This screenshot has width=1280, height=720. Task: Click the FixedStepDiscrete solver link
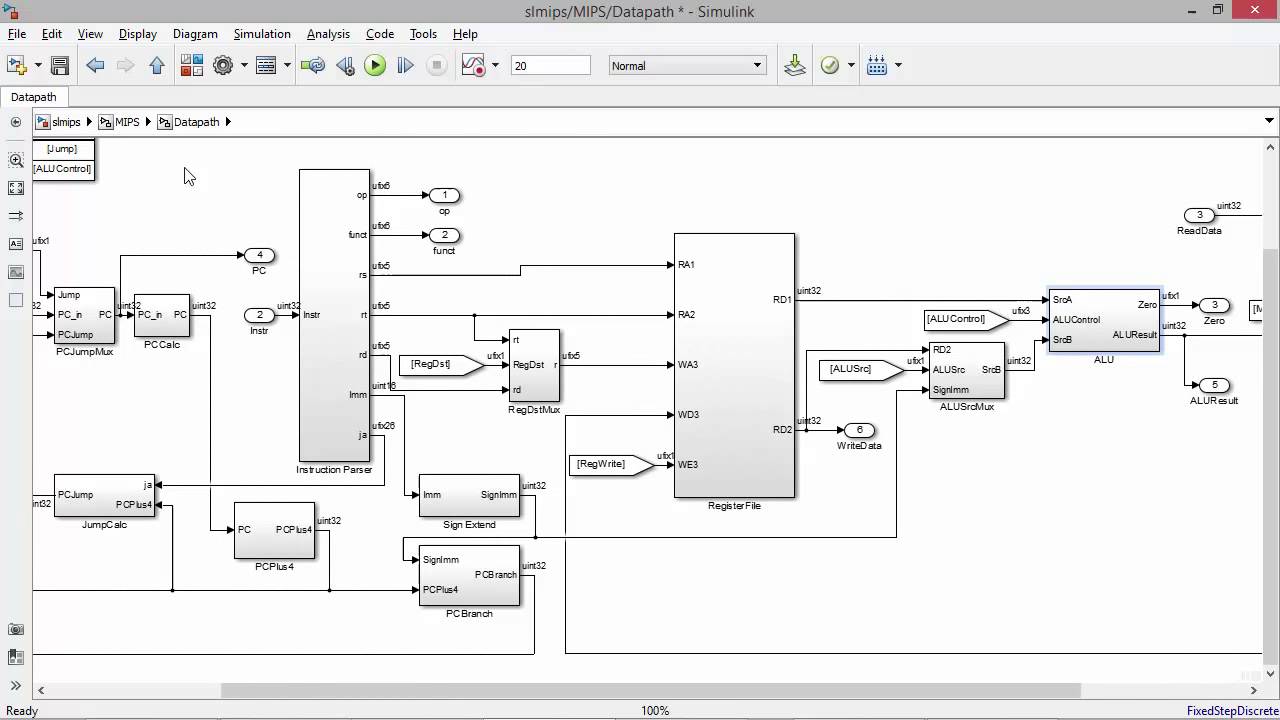tap(1232, 711)
